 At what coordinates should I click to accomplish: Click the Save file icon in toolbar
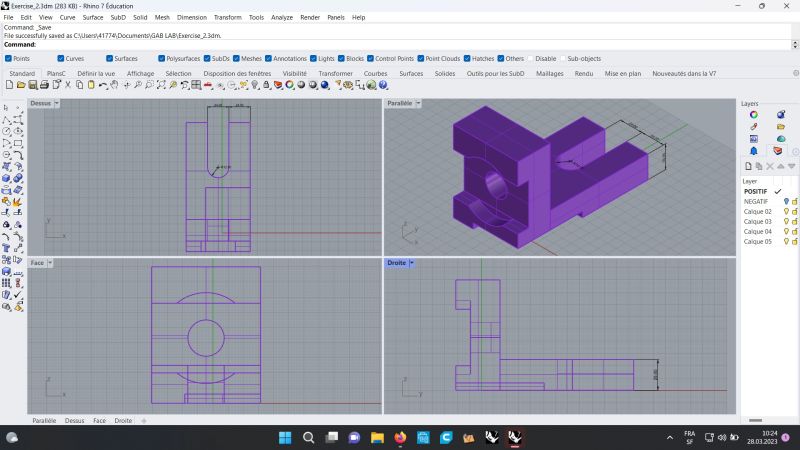[x=33, y=86]
